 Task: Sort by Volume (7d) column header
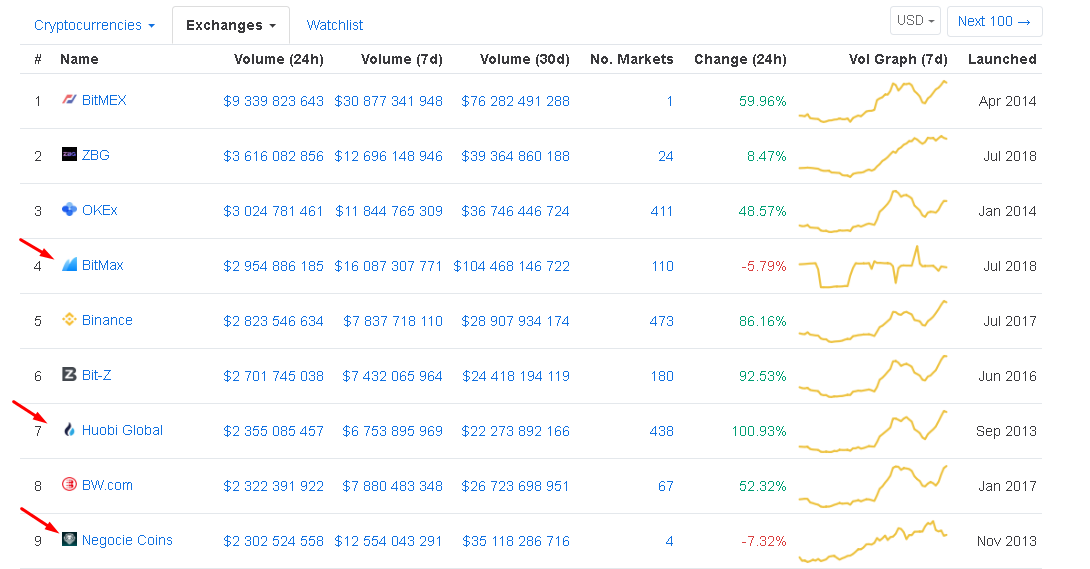pos(402,59)
